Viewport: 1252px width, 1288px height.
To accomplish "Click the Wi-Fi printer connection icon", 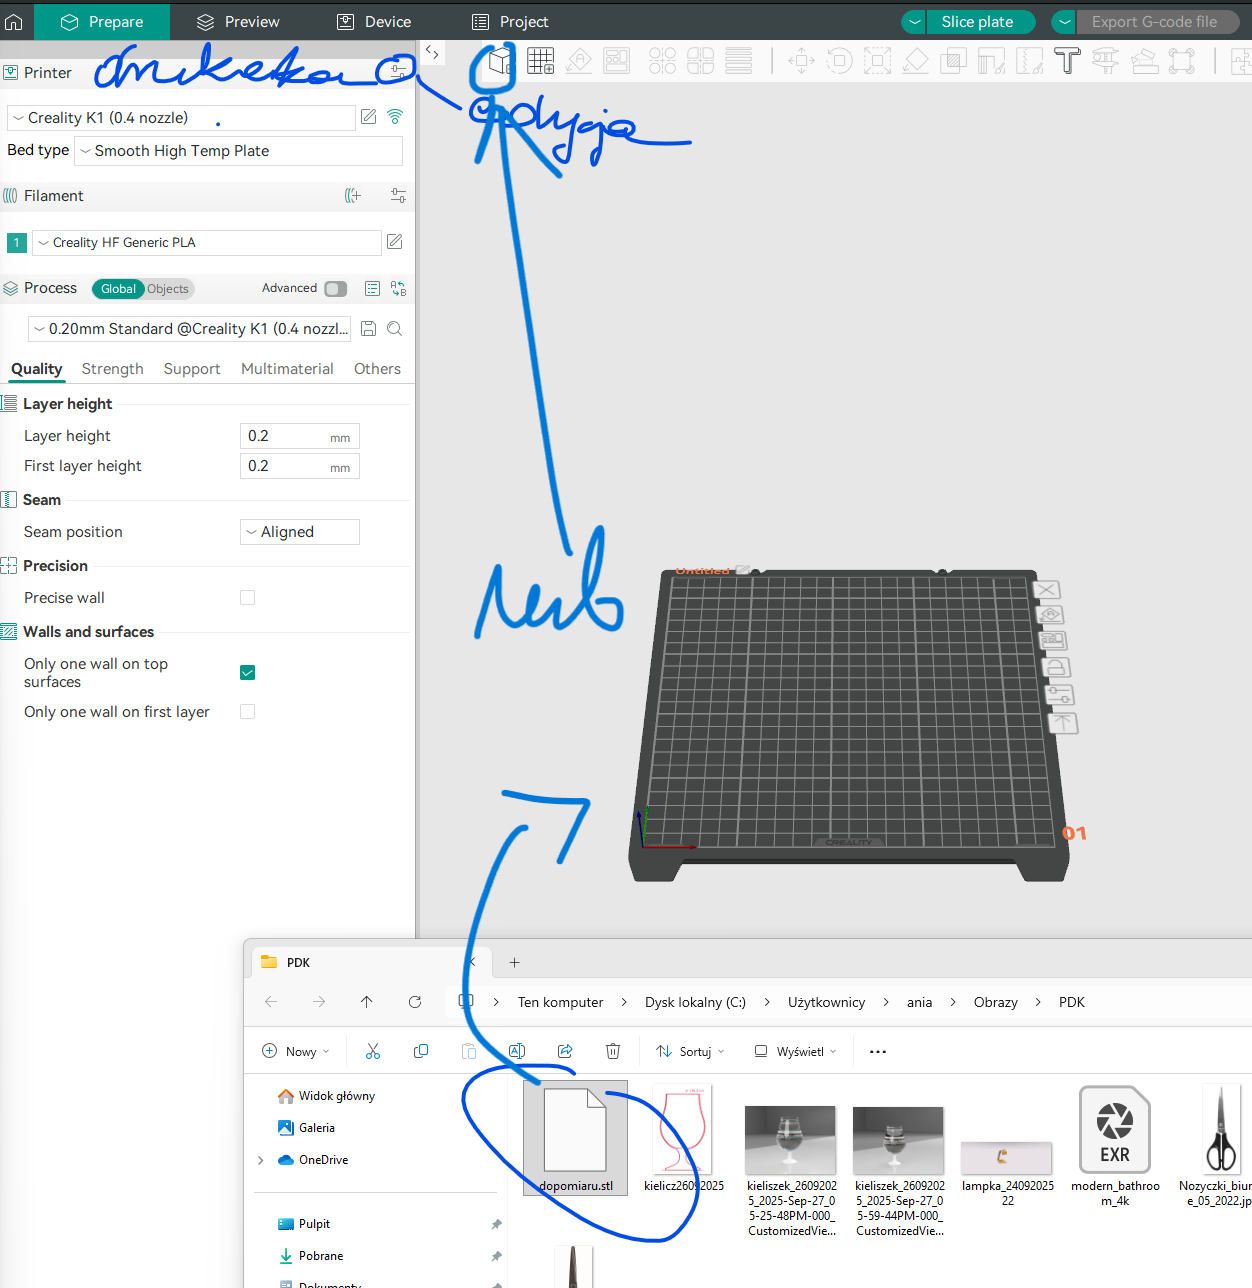I will [x=395, y=117].
